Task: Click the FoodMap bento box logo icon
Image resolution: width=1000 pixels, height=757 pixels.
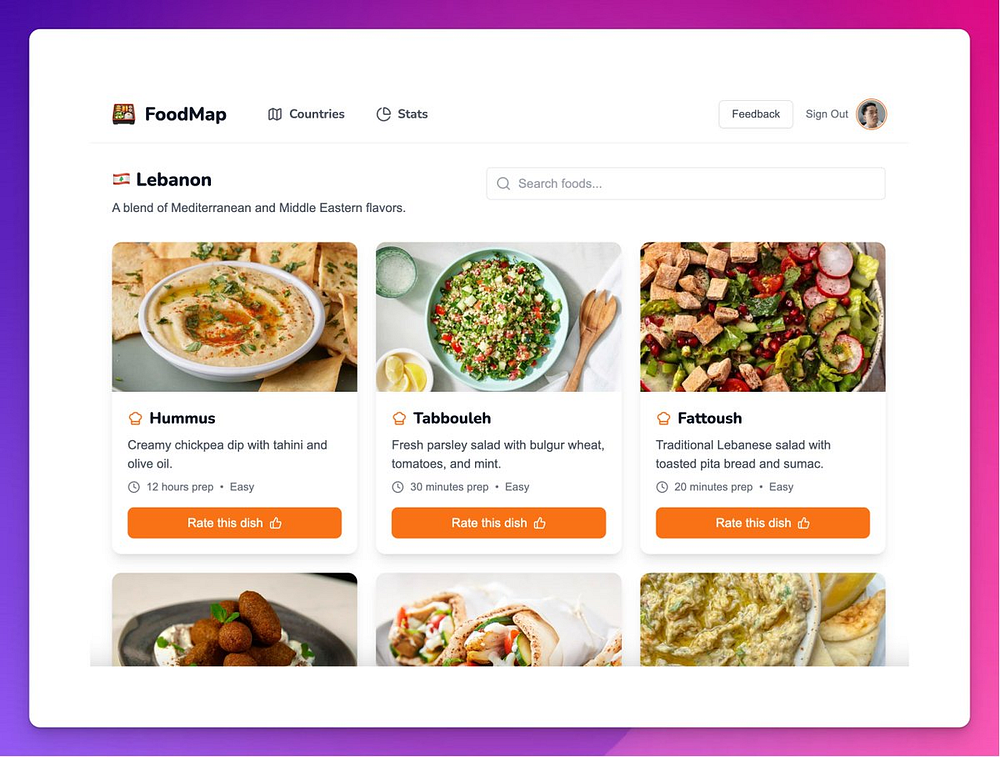Action: 124,114
